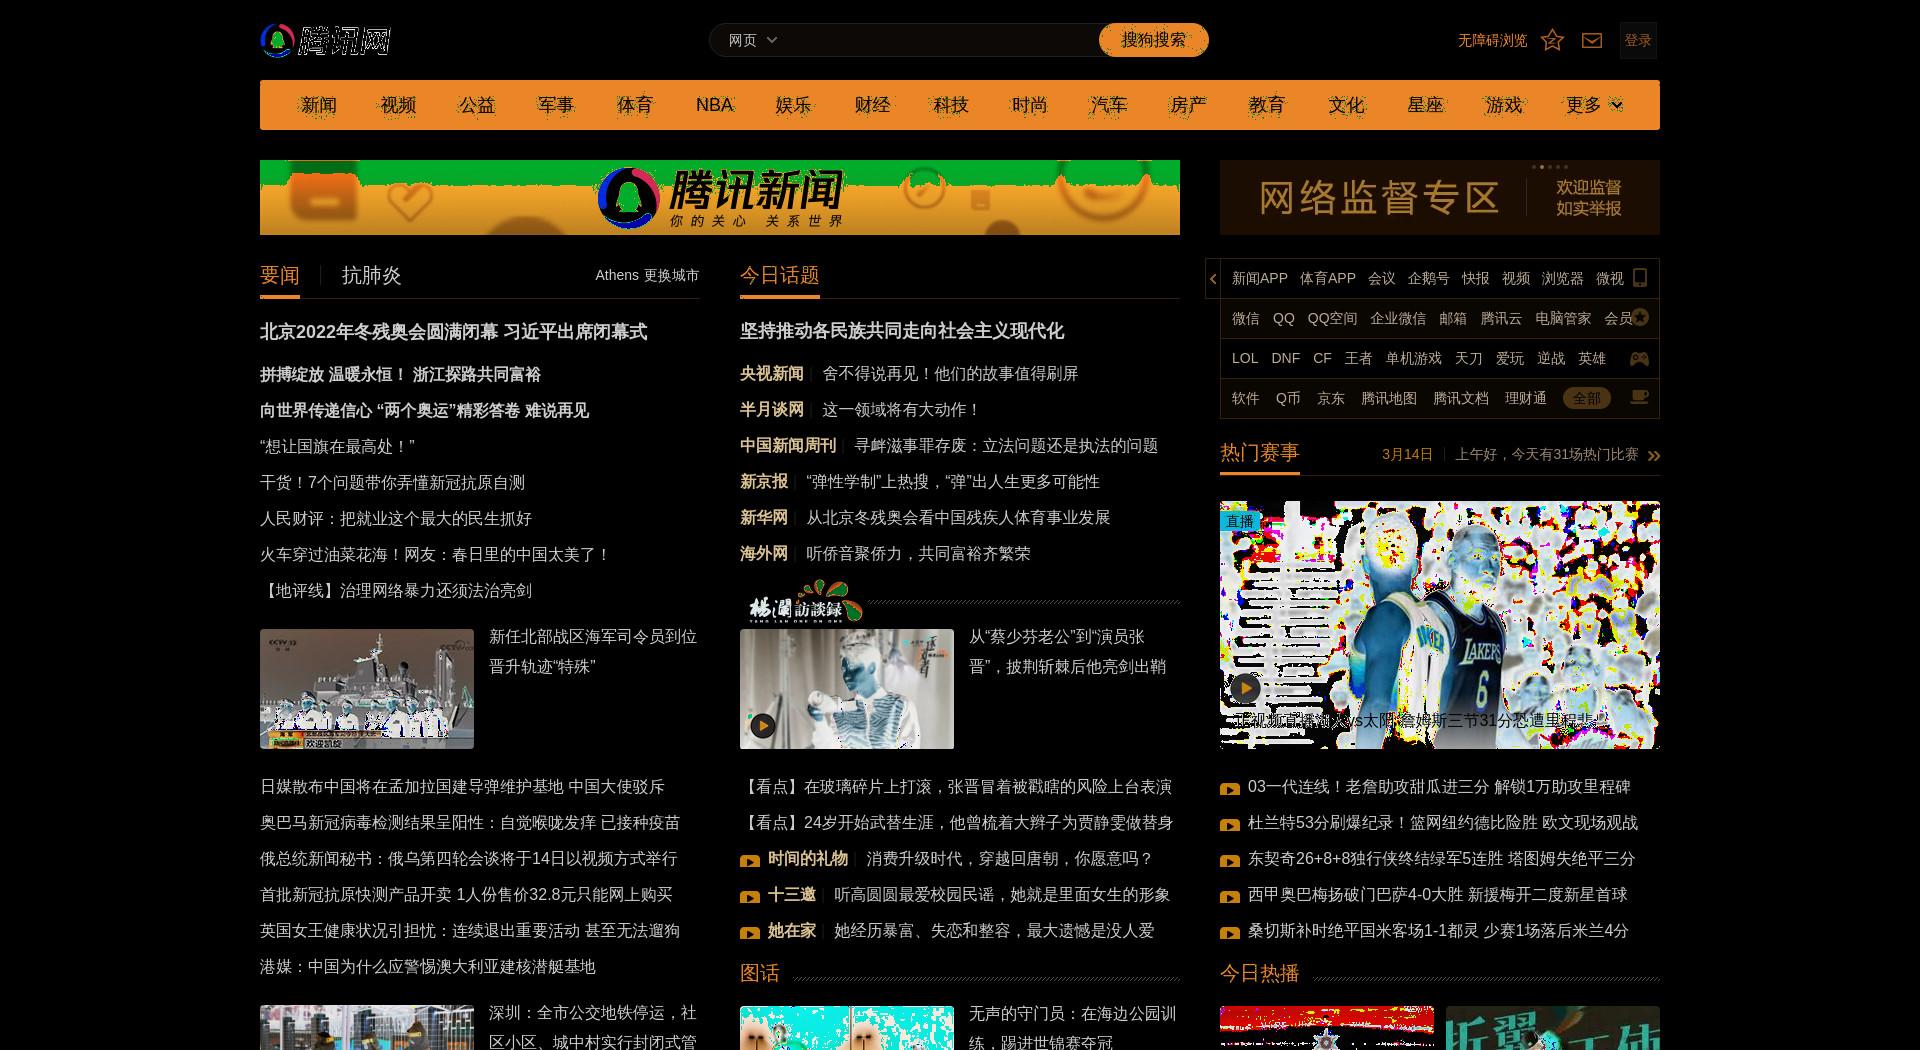Viewport: 1920px width, 1050px height.
Task: Open headline about 冬残奥会圆满闭幕
Action: click(453, 332)
